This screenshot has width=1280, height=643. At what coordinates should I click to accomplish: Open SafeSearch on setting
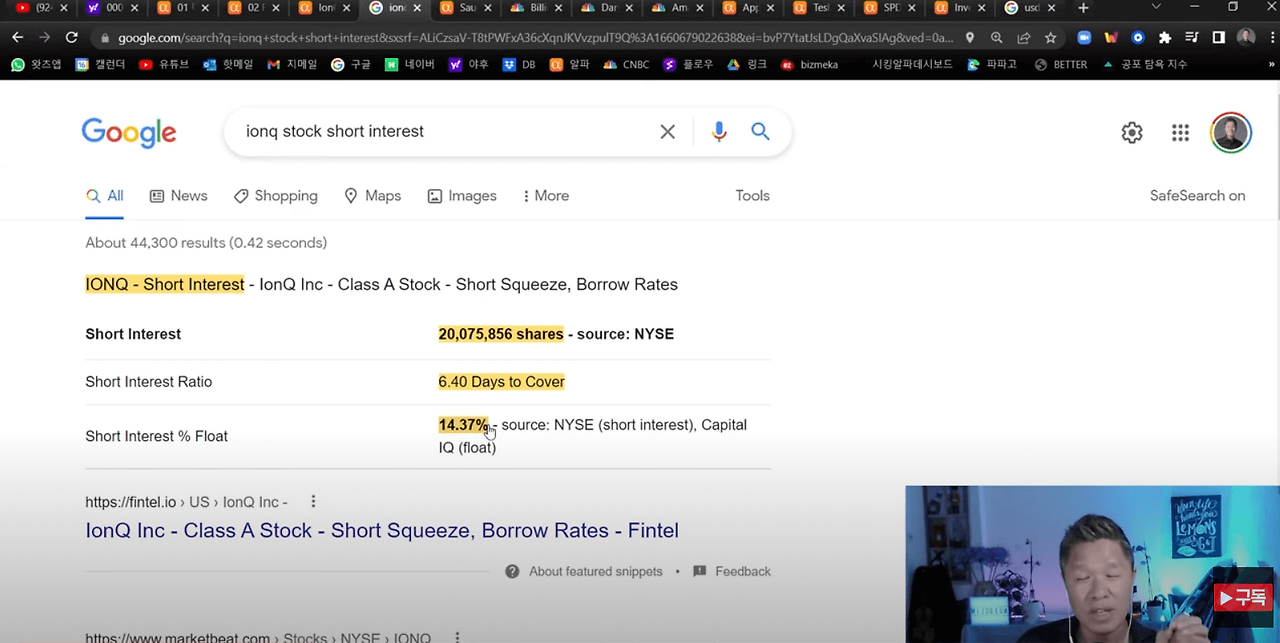tap(1197, 196)
